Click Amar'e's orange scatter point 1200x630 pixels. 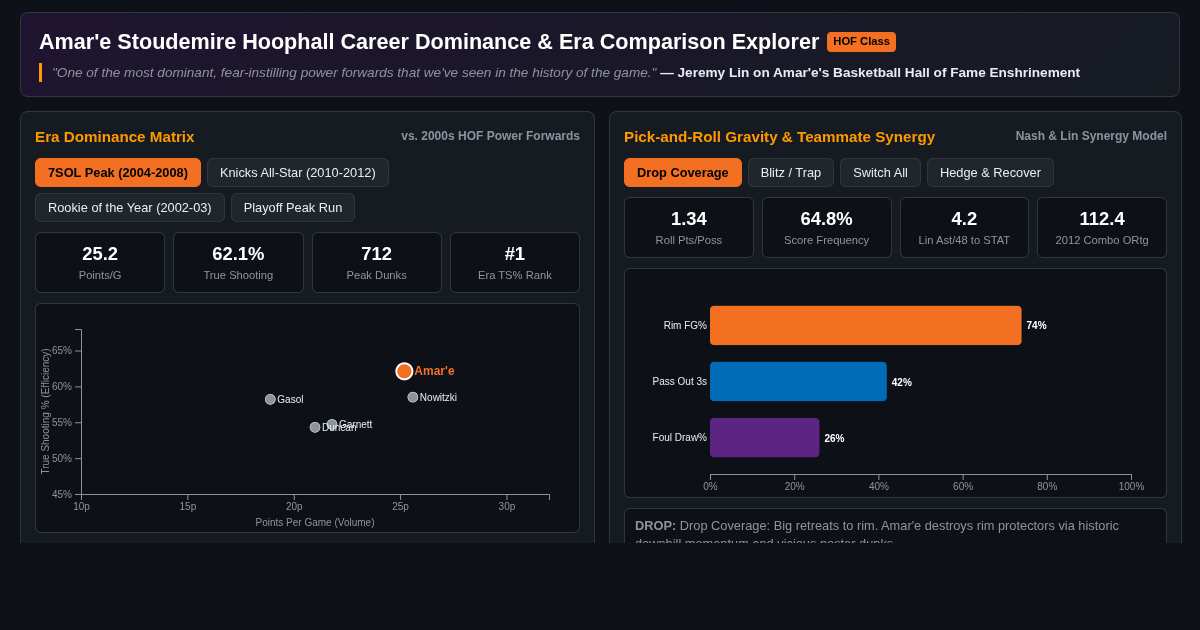click(x=404, y=371)
